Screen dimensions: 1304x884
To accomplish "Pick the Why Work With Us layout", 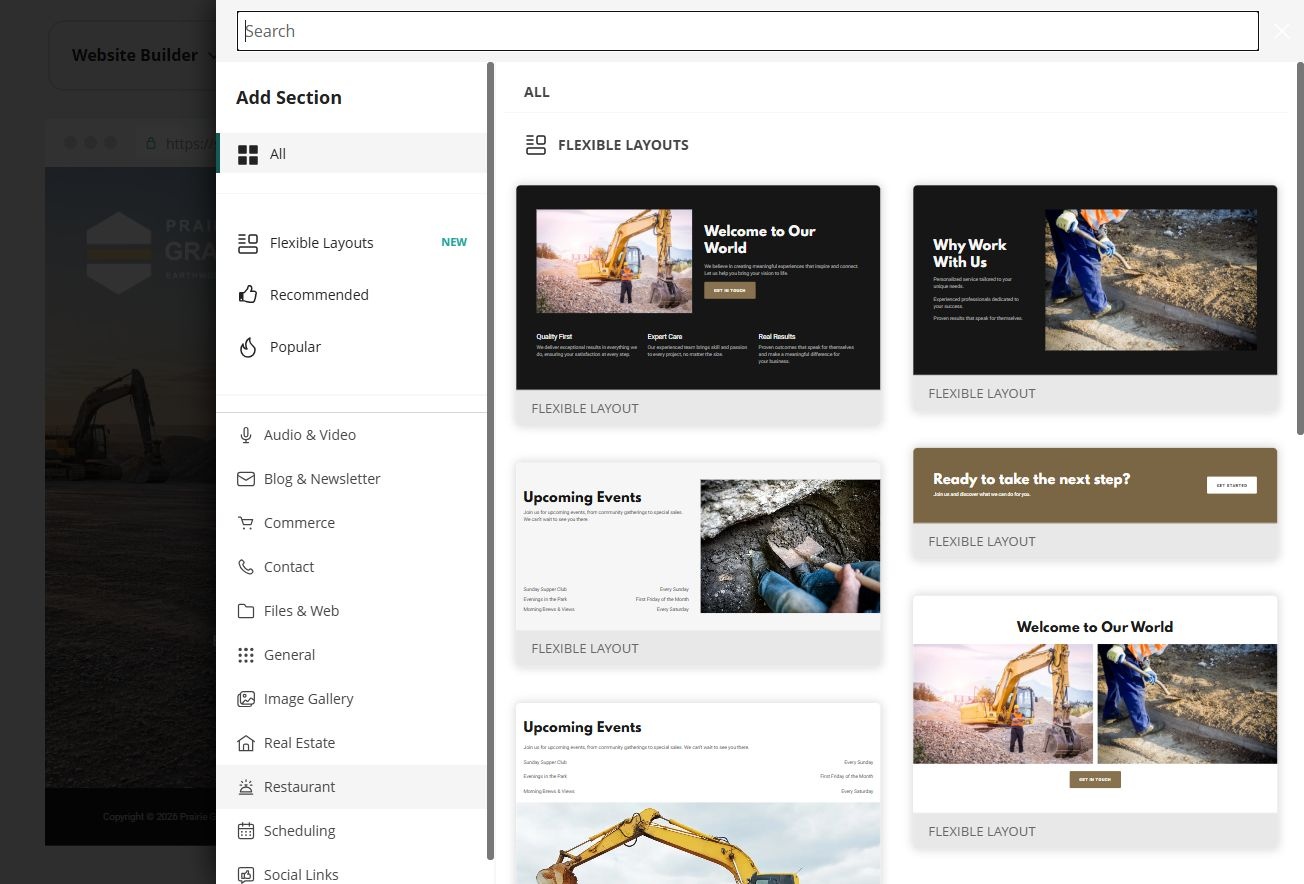I will tap(1095, 298).
